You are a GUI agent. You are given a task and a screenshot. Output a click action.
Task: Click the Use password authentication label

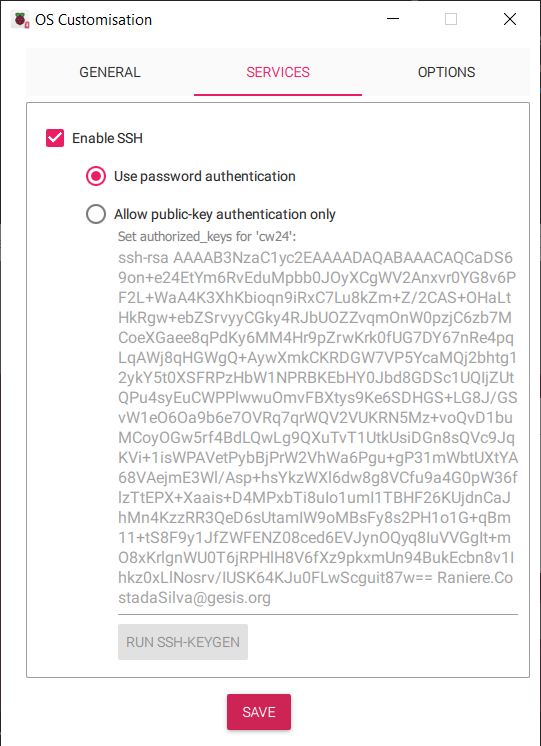[205, 177]
